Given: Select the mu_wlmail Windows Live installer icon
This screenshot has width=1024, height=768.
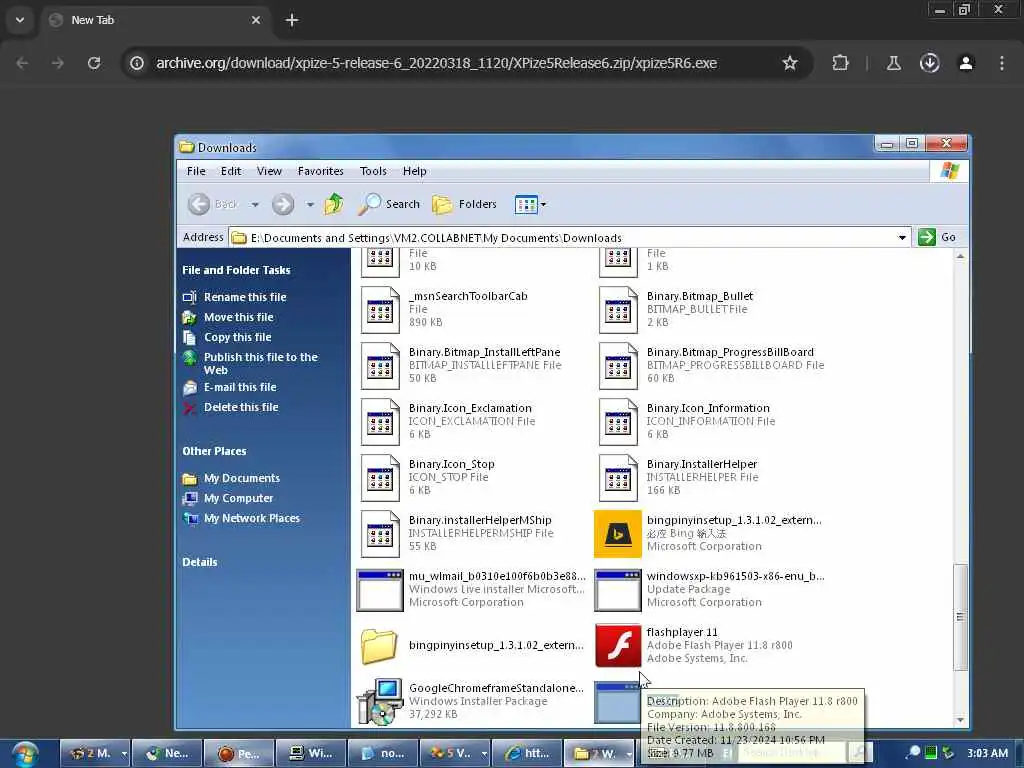Looking at the screenshot, I should (379, 590).
